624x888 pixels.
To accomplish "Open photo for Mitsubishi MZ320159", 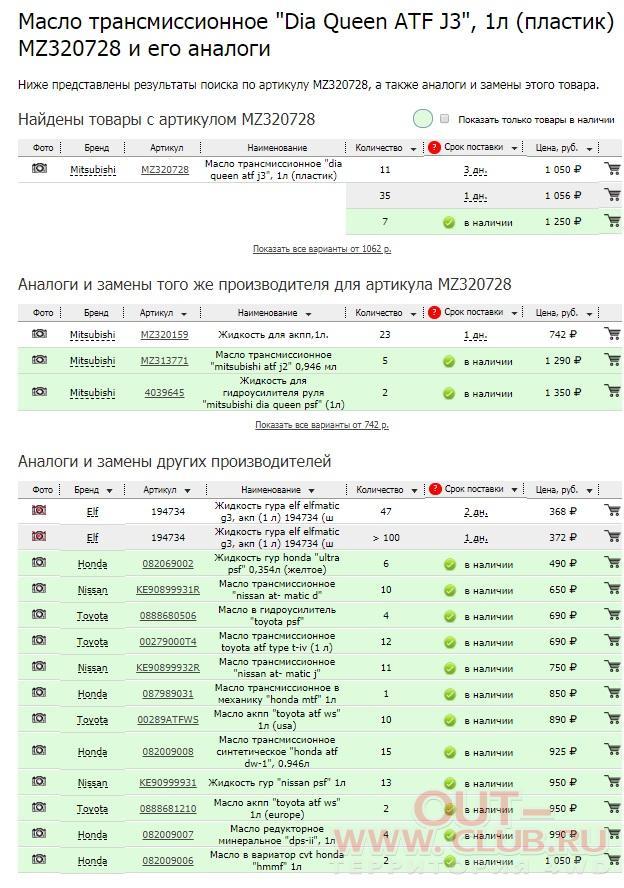I will (x=39, y=334).
